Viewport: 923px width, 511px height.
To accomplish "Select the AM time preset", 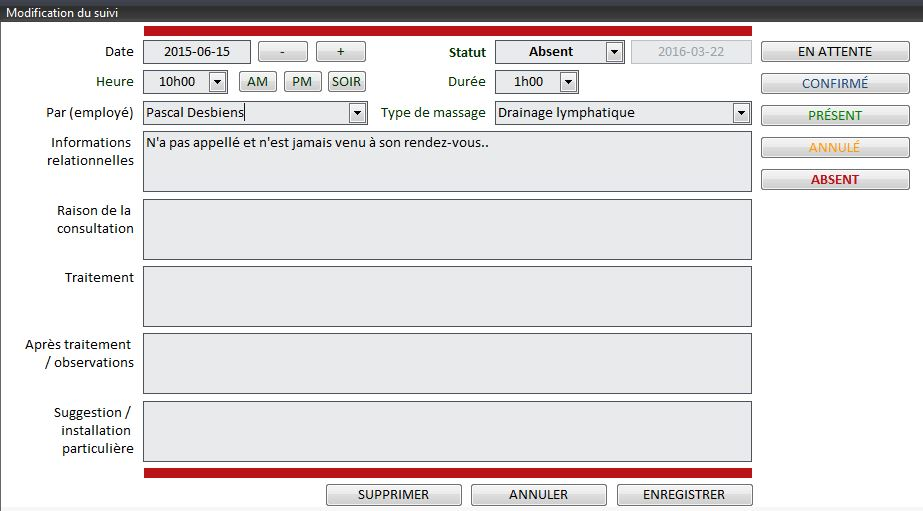I will [x=257, y=82].
